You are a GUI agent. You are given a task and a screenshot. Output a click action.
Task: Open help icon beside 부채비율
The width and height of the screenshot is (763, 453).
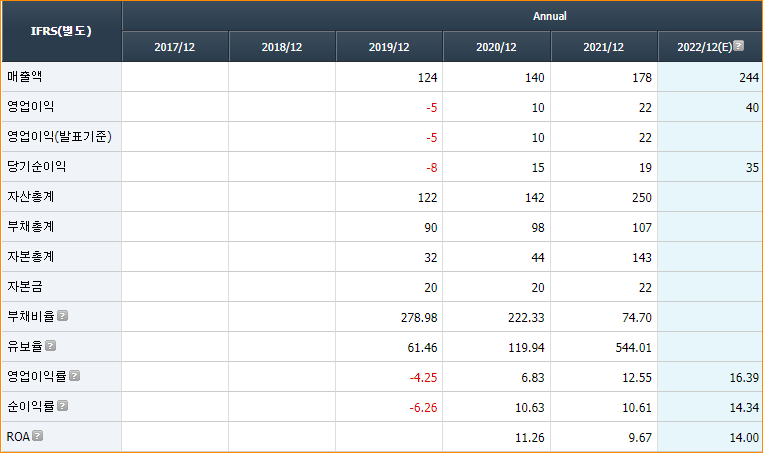[x=62, y=316]
